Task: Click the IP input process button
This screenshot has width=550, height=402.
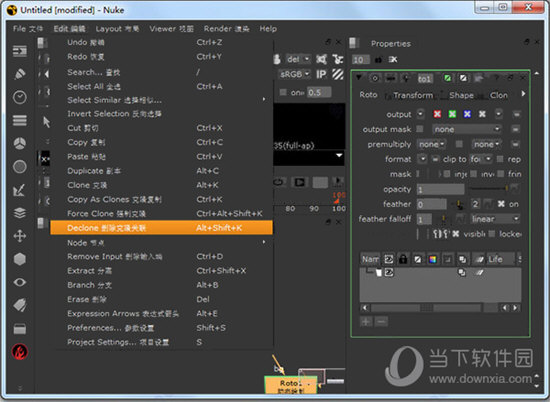Action: [x=321, y=74]
